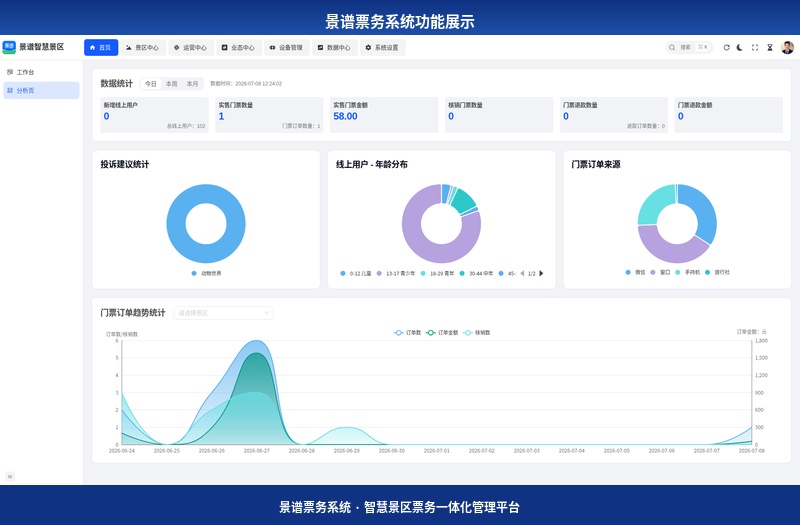Viewport: 800px width, 525px height.
Task: Click the 景谱智慧景区 logo icon
Action: coord(9,47)
